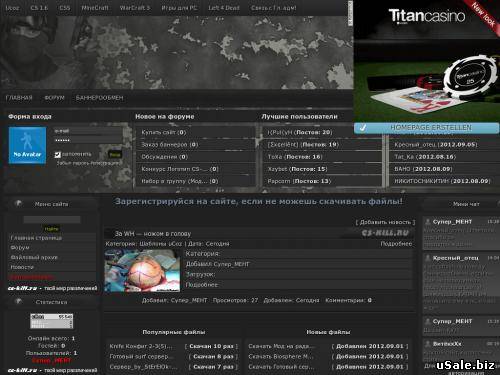Click the site search input field
500x375 pixels.
52,219
